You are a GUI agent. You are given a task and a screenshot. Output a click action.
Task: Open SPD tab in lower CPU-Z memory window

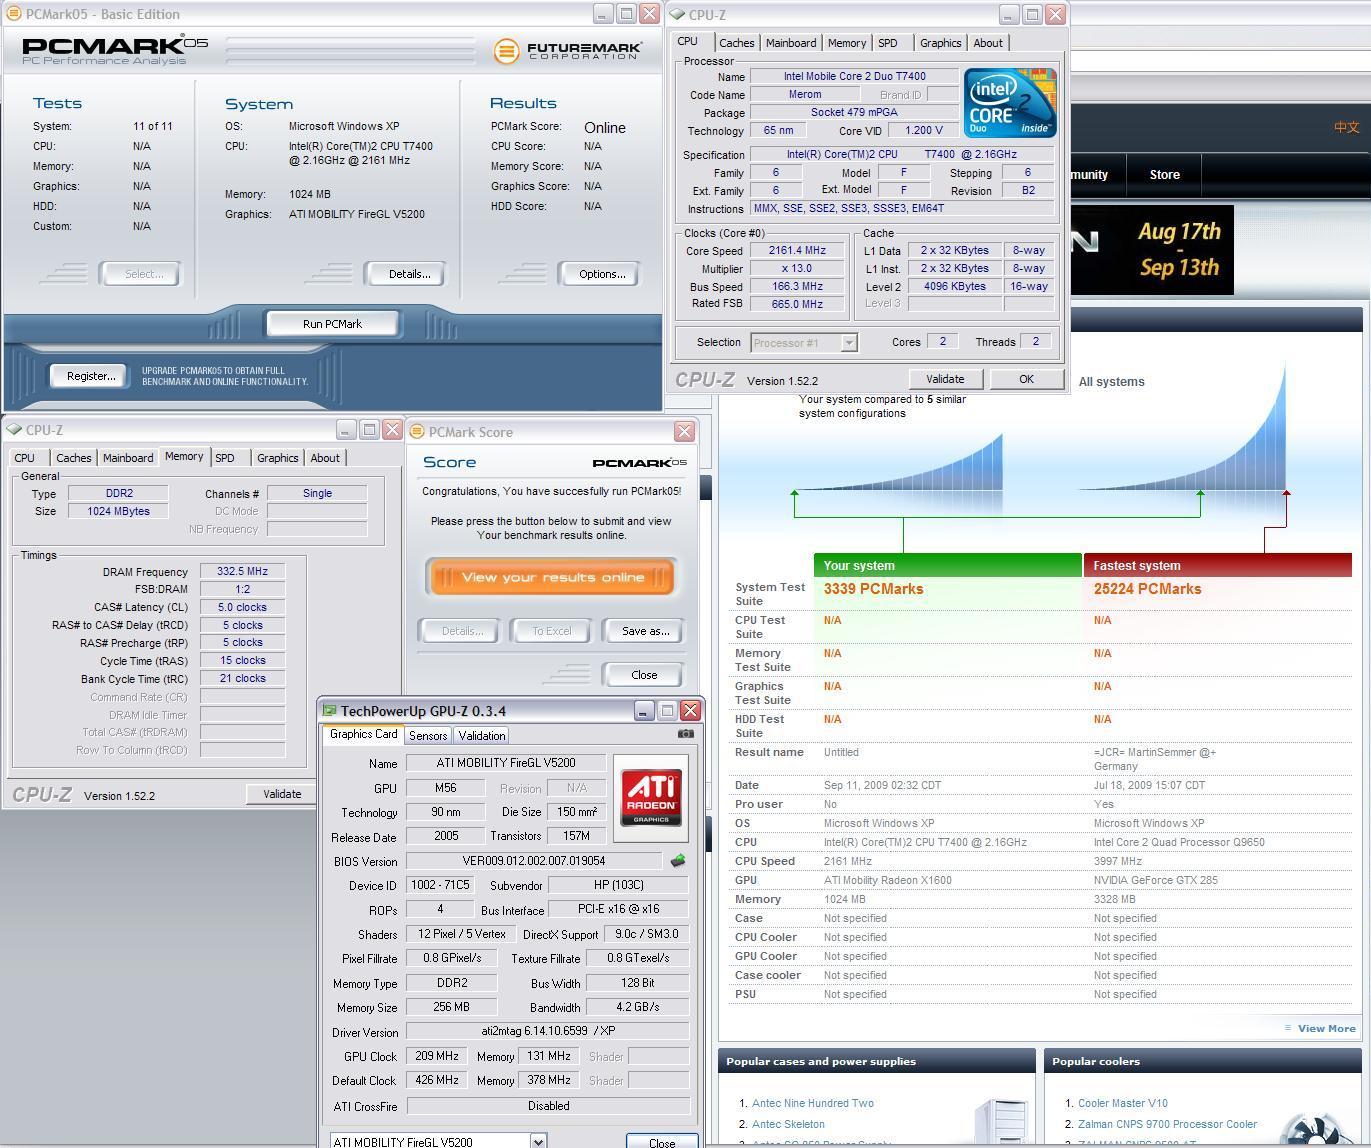click(x=225, y=458)
